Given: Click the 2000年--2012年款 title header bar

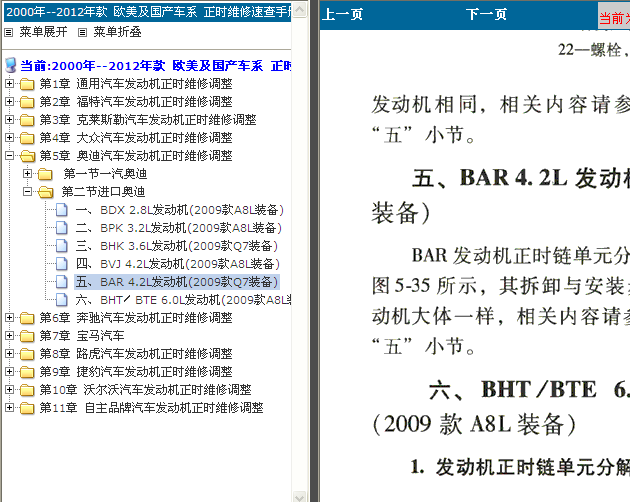Looking at the screenshot, I should [147, 12].
